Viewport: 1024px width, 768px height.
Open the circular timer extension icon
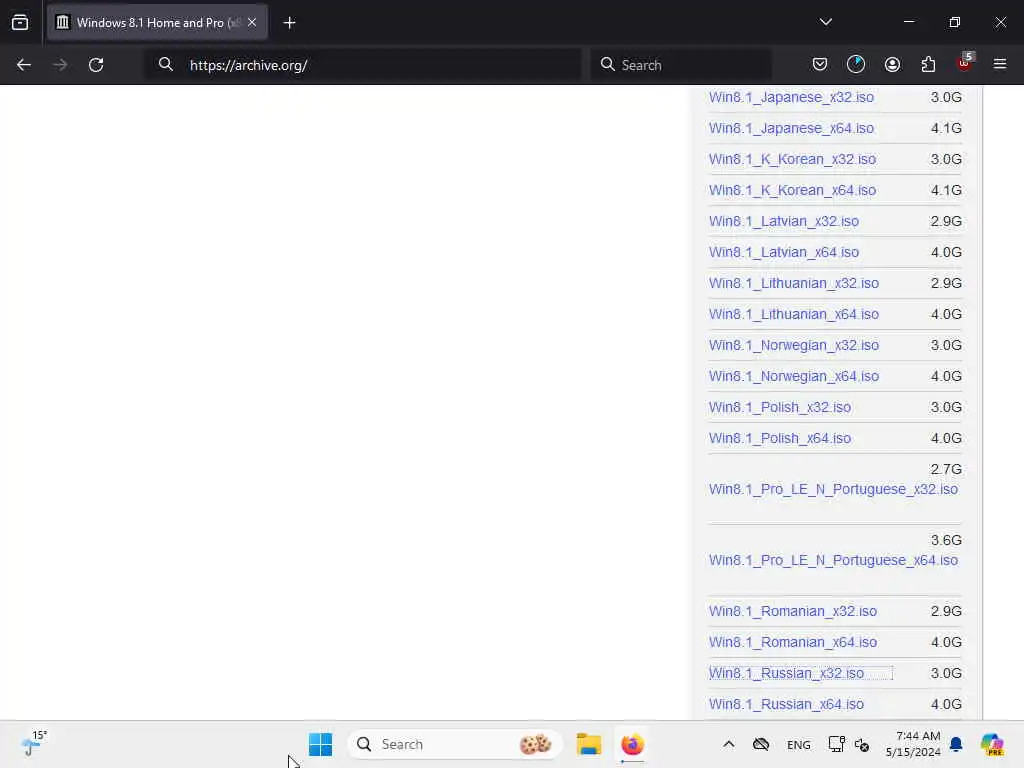tap(856, 64)
